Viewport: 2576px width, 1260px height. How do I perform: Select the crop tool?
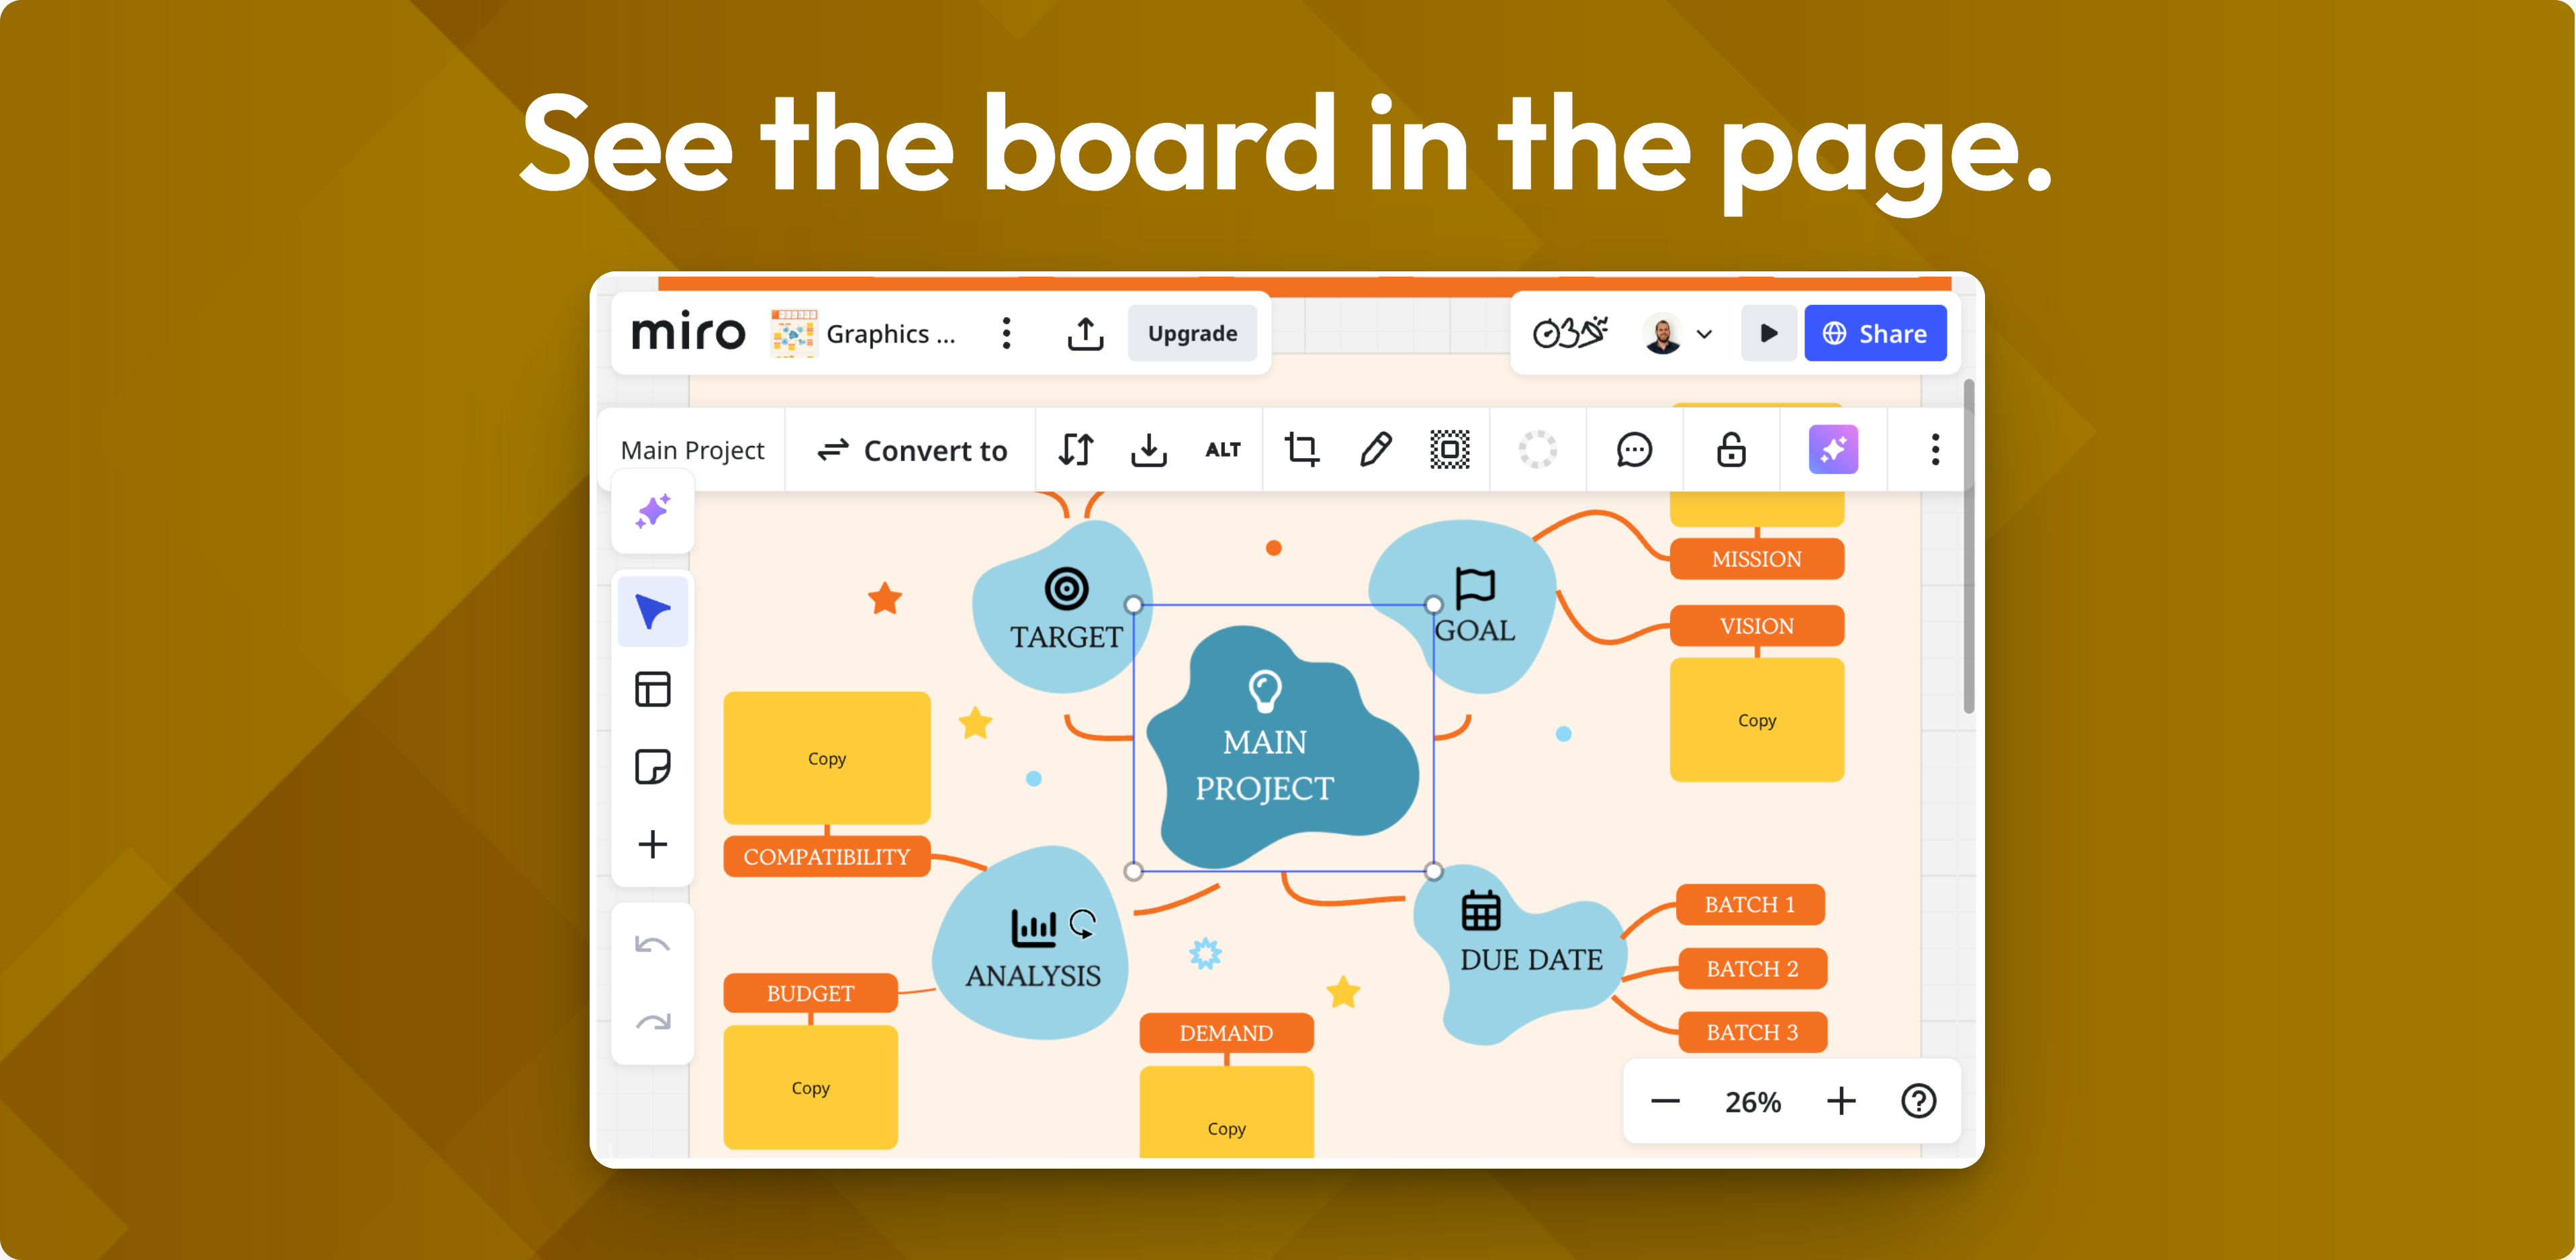click(x=1301, y=450)
